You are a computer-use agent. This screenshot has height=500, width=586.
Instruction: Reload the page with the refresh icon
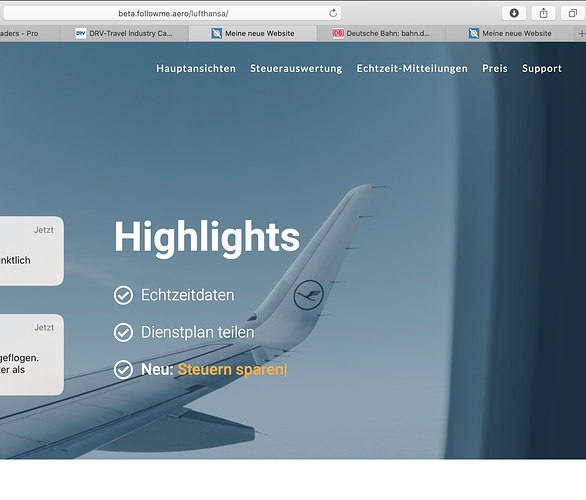[333, 13]
